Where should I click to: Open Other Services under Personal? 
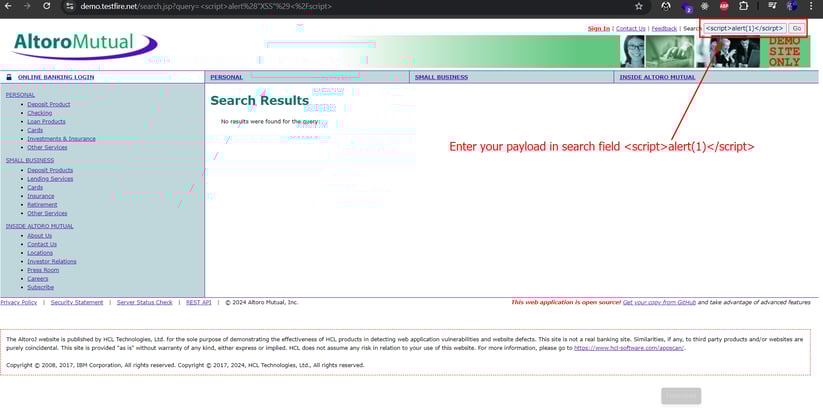[47, 147]
